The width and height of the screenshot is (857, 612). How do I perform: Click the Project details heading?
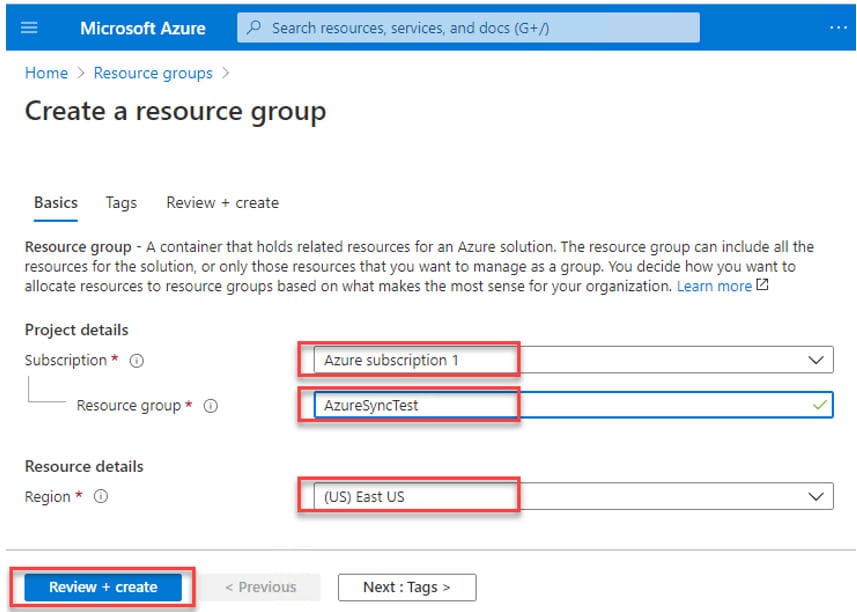77,330
